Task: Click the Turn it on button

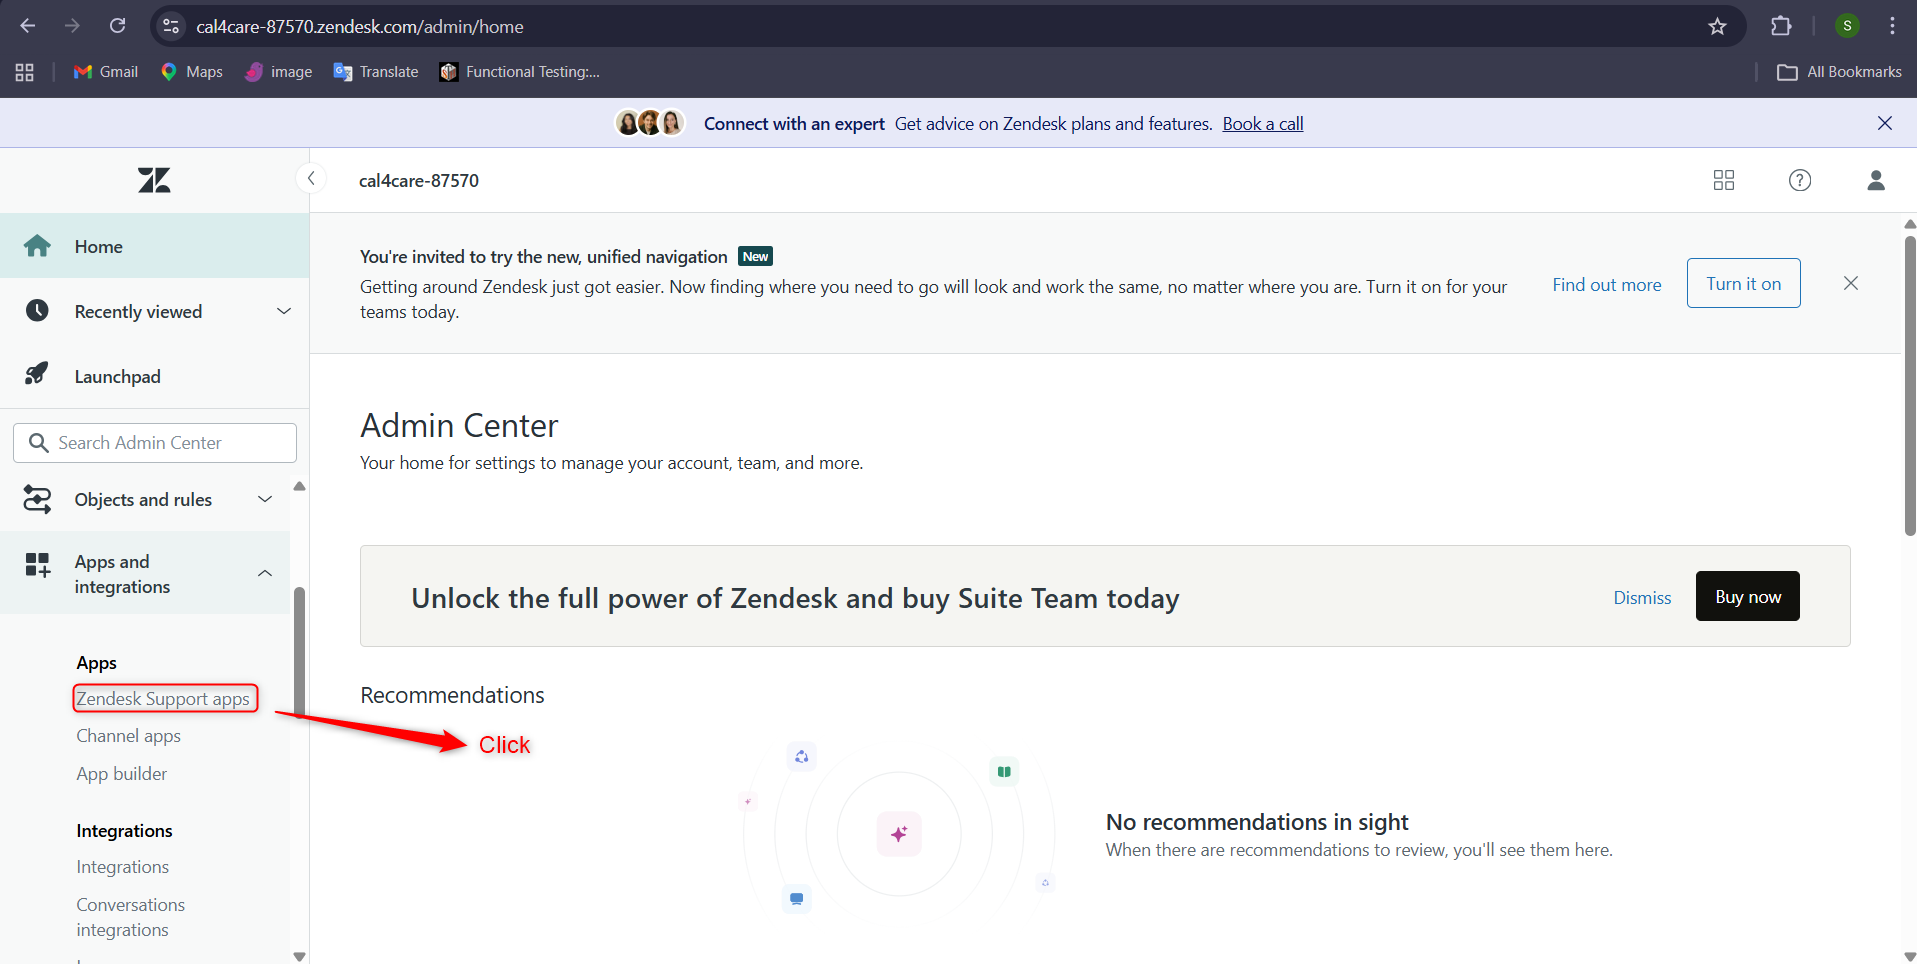Action: 1744,283
